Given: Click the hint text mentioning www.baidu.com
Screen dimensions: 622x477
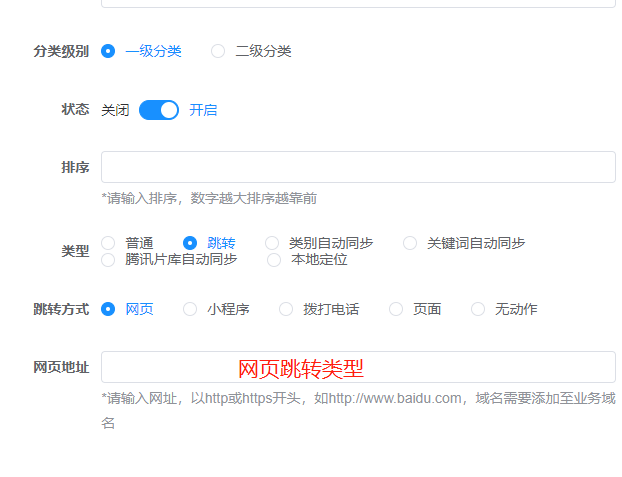Looking at the screenshot, I should click(x=358, y=410).
